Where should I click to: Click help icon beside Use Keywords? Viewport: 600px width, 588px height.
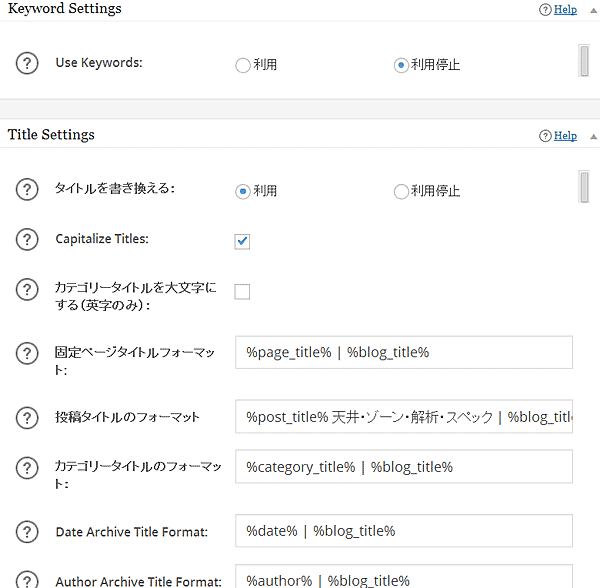coord(27,63)
